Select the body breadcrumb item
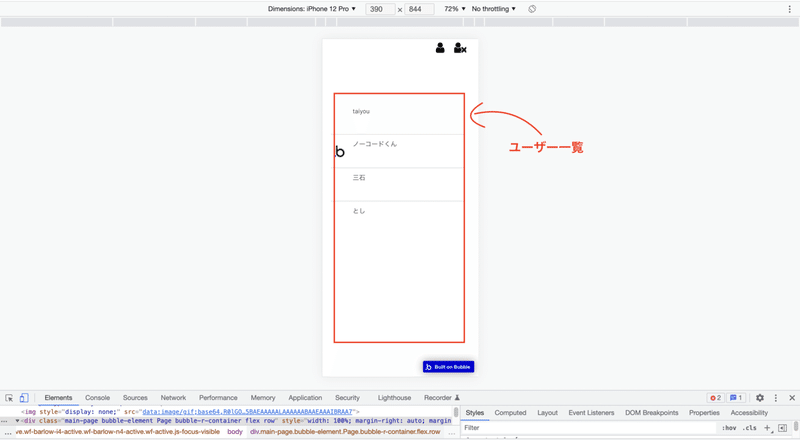This screenshot has width=800, height=440. coord(235,432)
